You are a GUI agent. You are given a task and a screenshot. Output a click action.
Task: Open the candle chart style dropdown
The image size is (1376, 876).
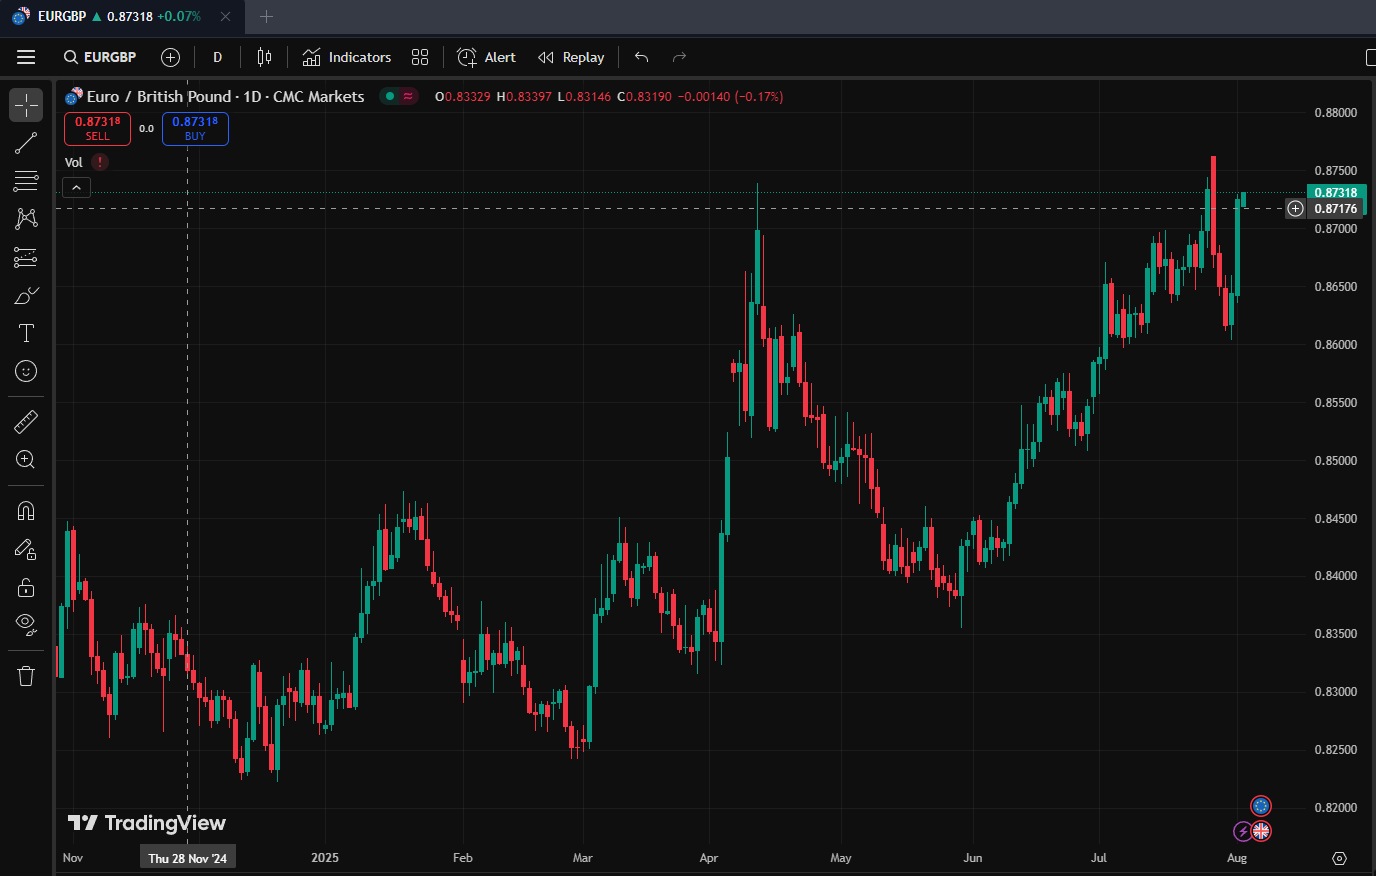[264, 57]
